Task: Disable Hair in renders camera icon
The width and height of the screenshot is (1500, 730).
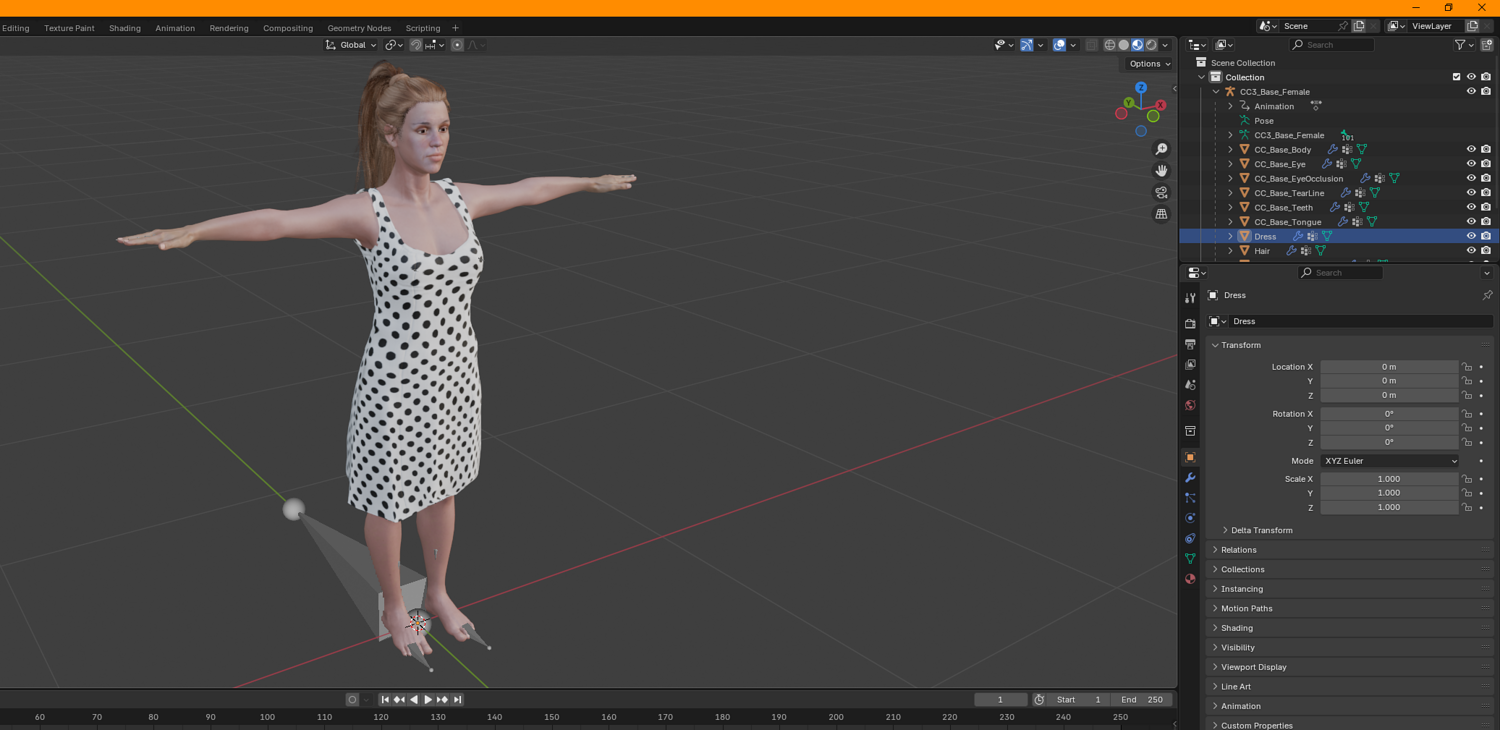Action: click(x=1486, y=251)
